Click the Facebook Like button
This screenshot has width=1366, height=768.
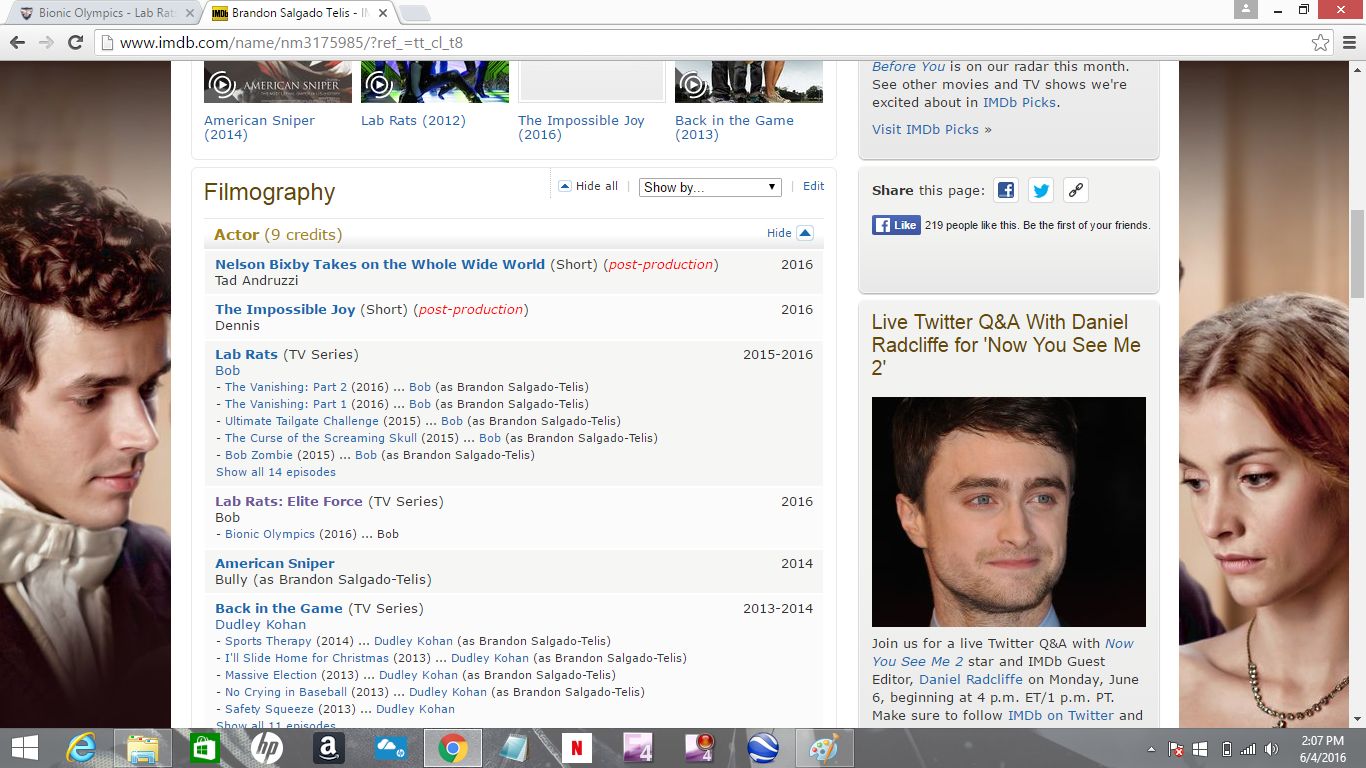896,226
